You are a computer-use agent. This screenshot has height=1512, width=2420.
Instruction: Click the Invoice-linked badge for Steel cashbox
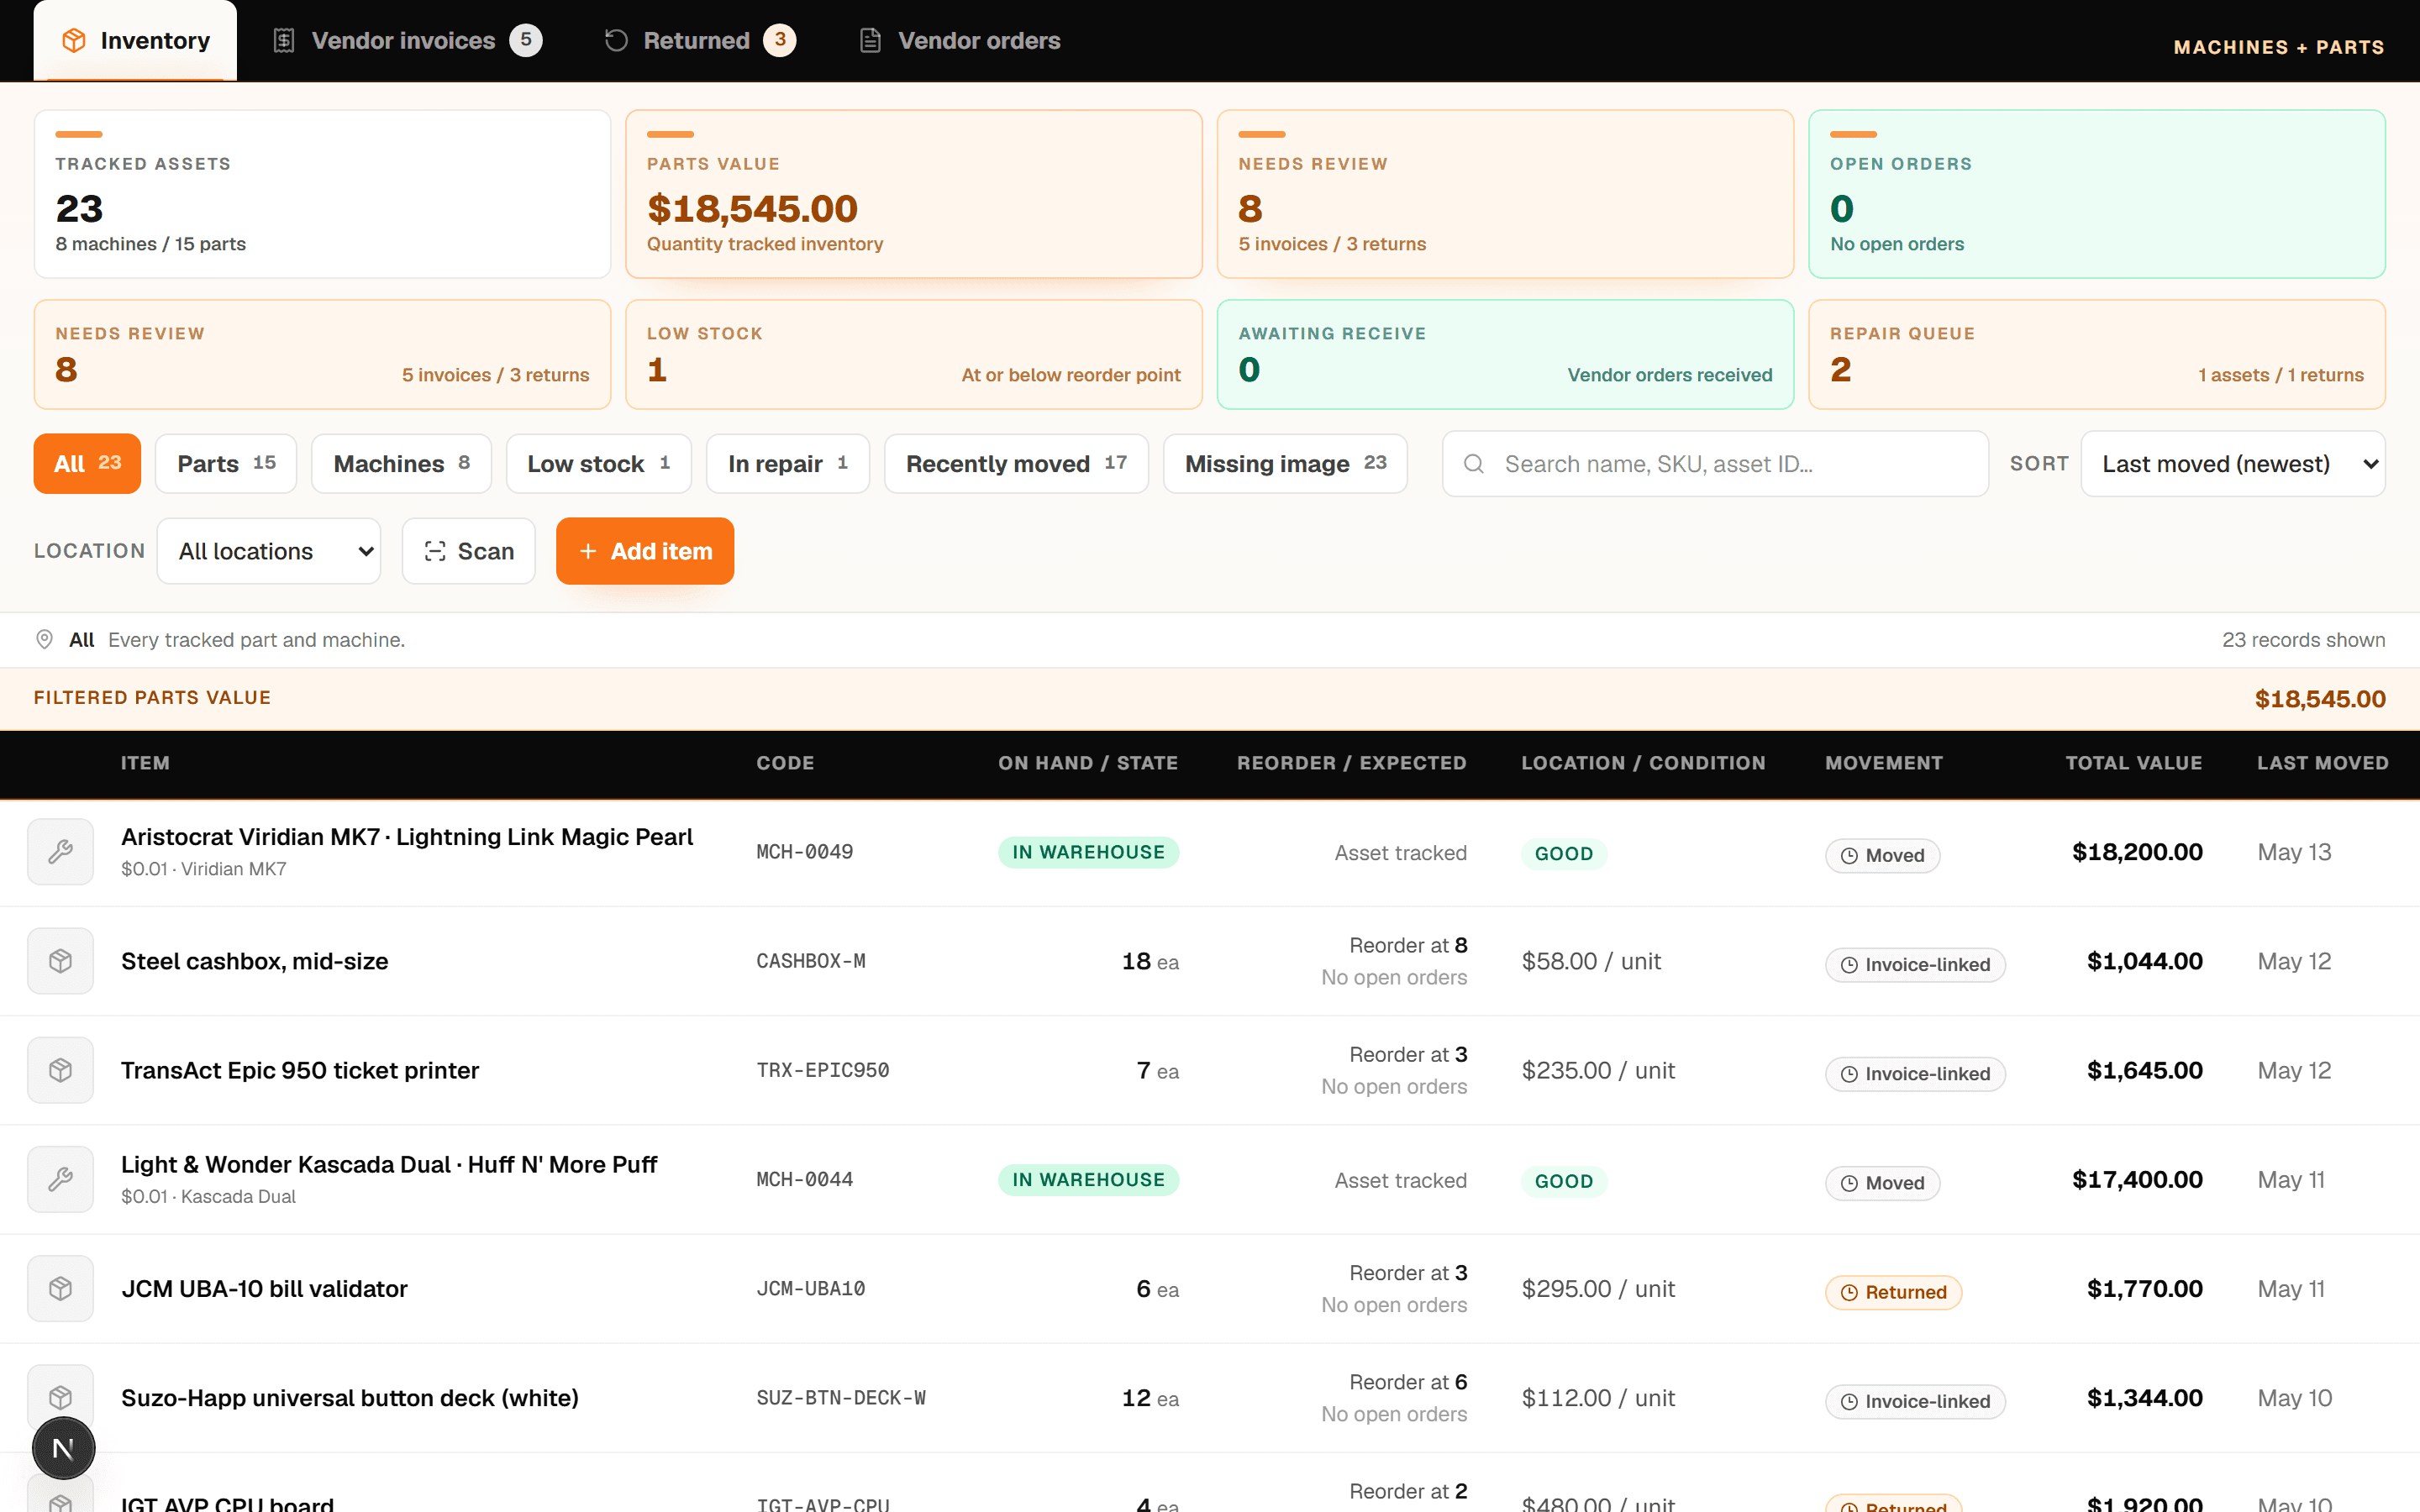click(x=1915, y=965)
